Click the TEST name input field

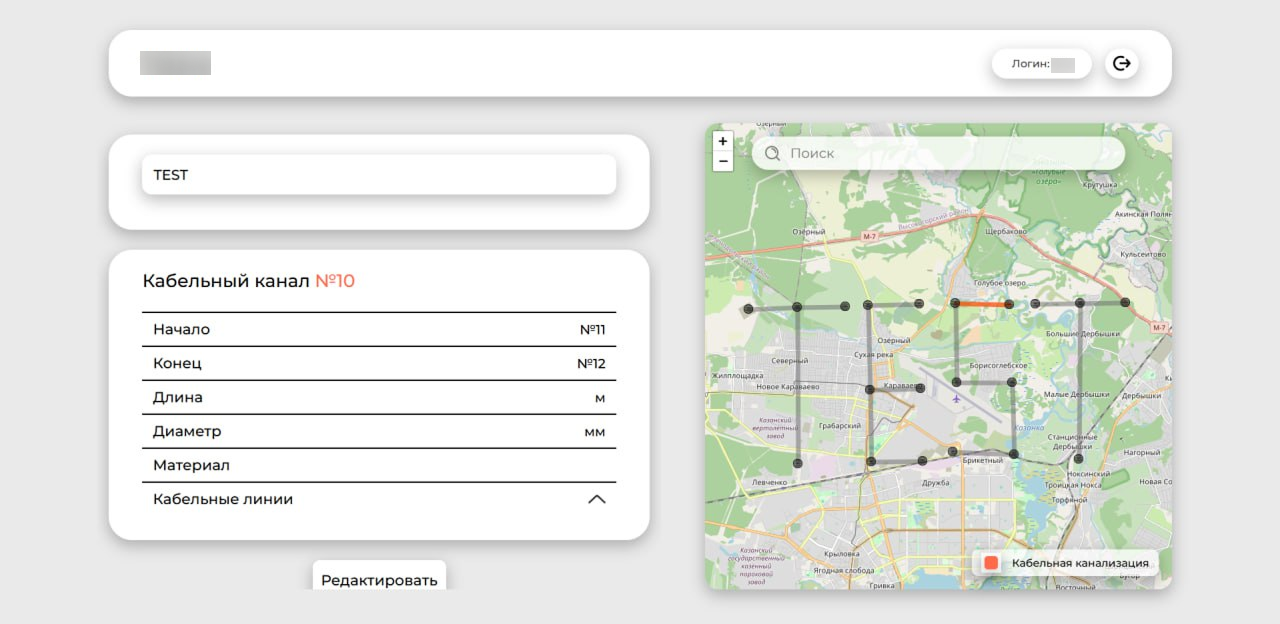tap(379, 175)
